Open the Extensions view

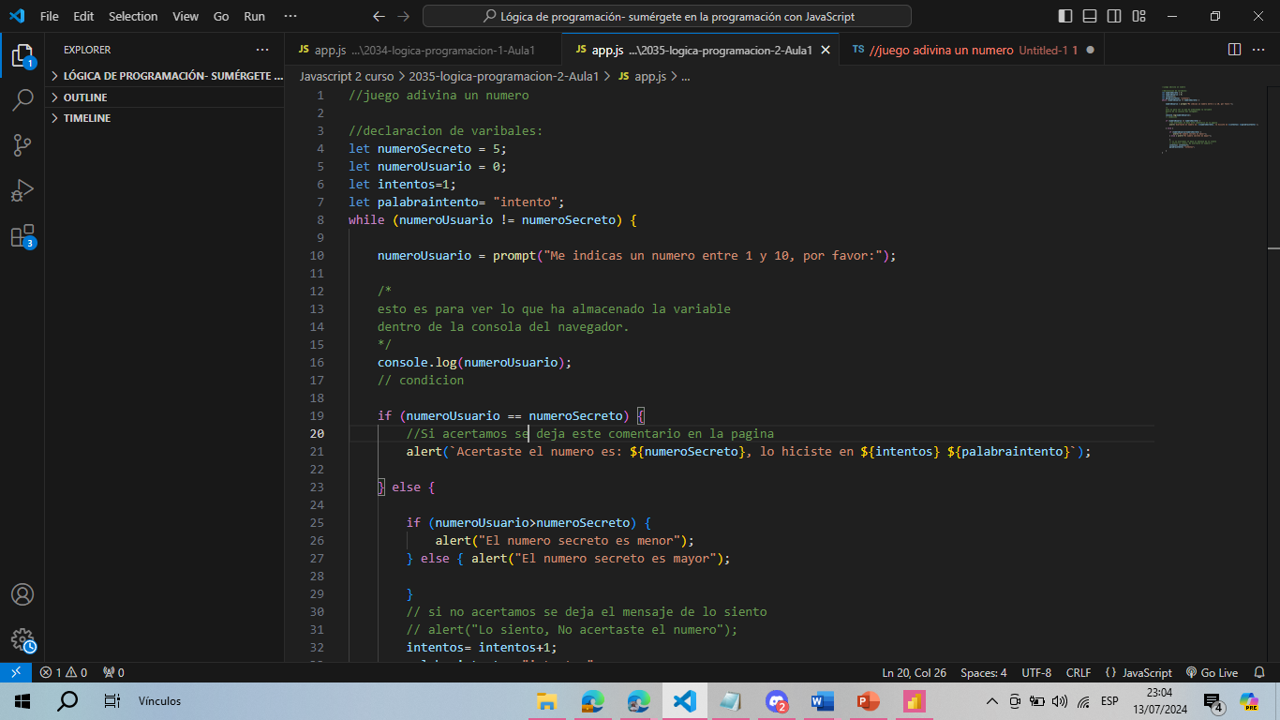click(22, 237)
